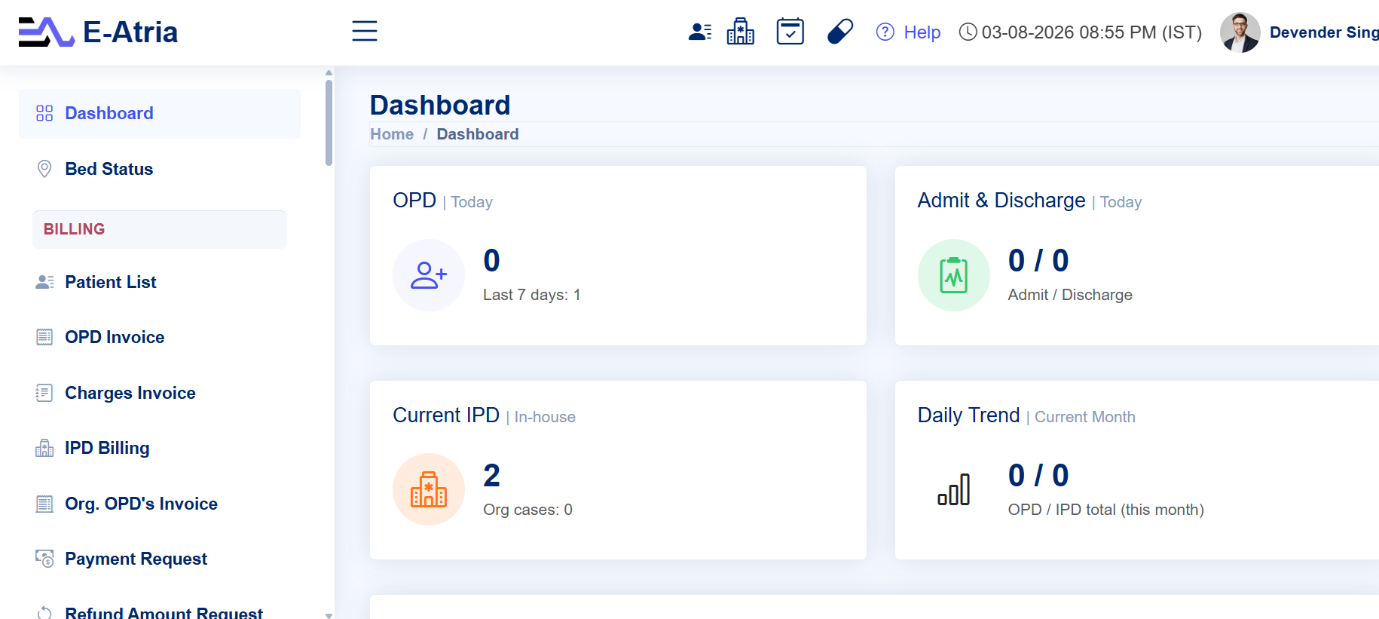Click the "Last 7 days: 1" text
Viewport: 1379px width, 619px height.
pos(532,295)
